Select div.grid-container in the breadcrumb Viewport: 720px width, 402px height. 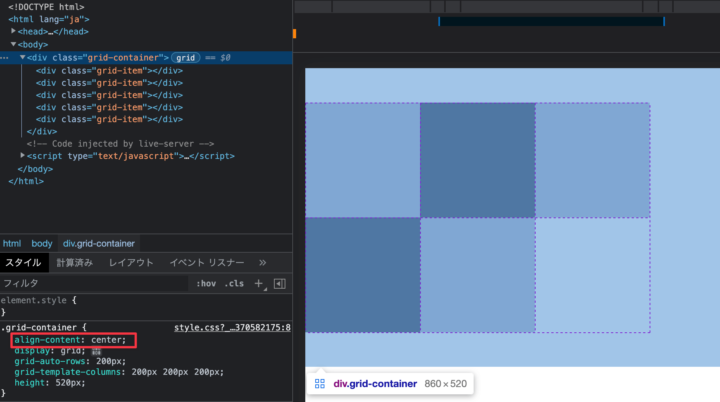99,243
